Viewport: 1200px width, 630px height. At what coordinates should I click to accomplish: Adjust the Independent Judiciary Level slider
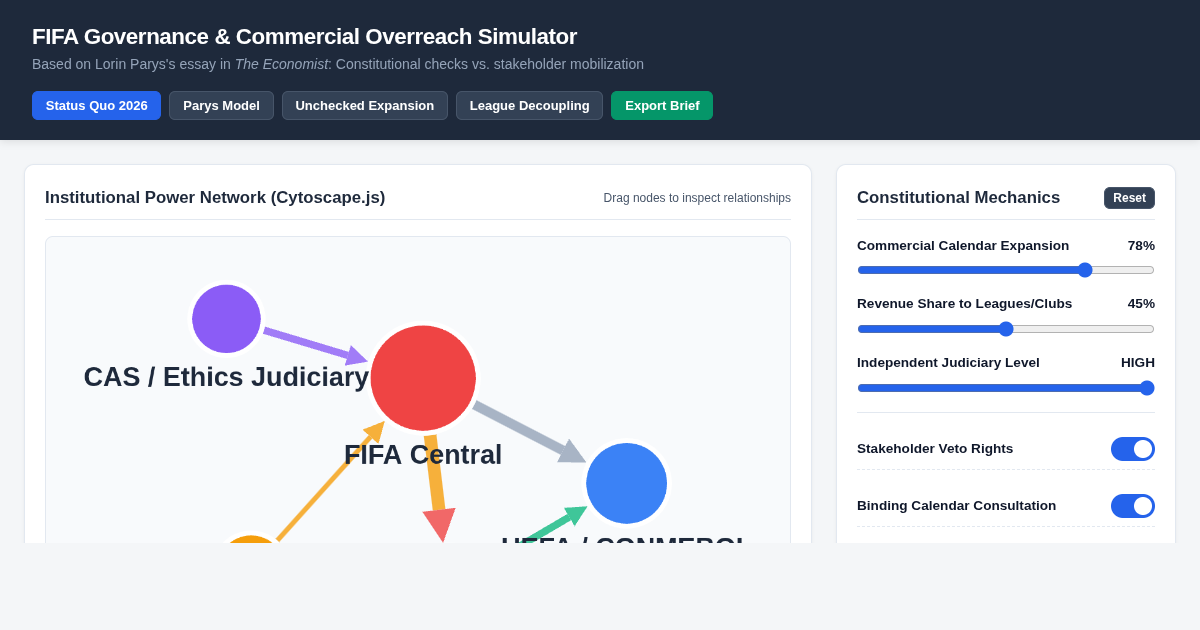(x=1006, y=388)
